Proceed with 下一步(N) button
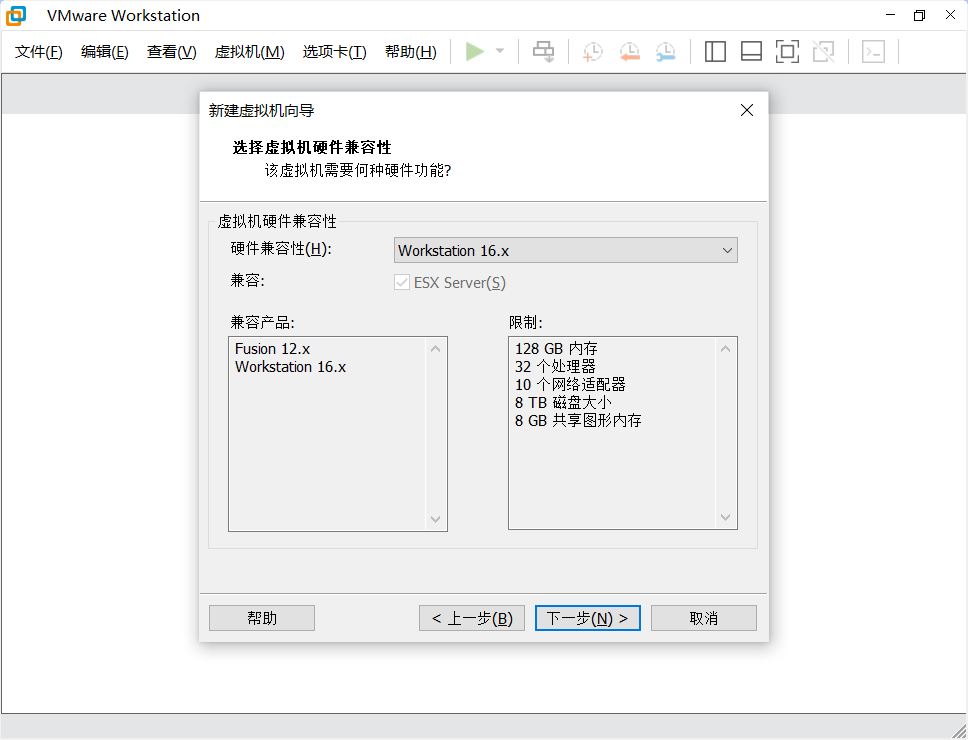The width and height of the screenshot is (968, 740). tap(588, 618)
